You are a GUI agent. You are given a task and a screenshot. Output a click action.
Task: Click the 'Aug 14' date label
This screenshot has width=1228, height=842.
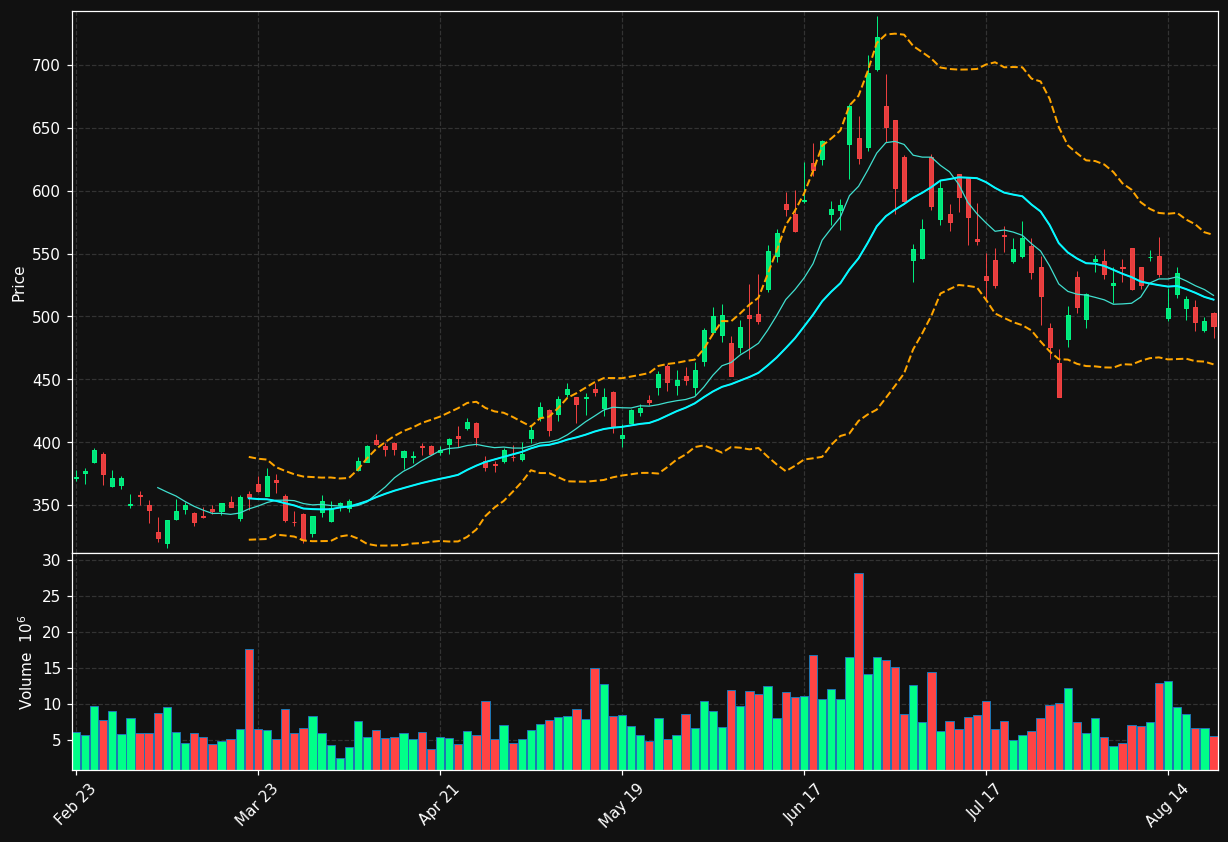[1168, 804]
